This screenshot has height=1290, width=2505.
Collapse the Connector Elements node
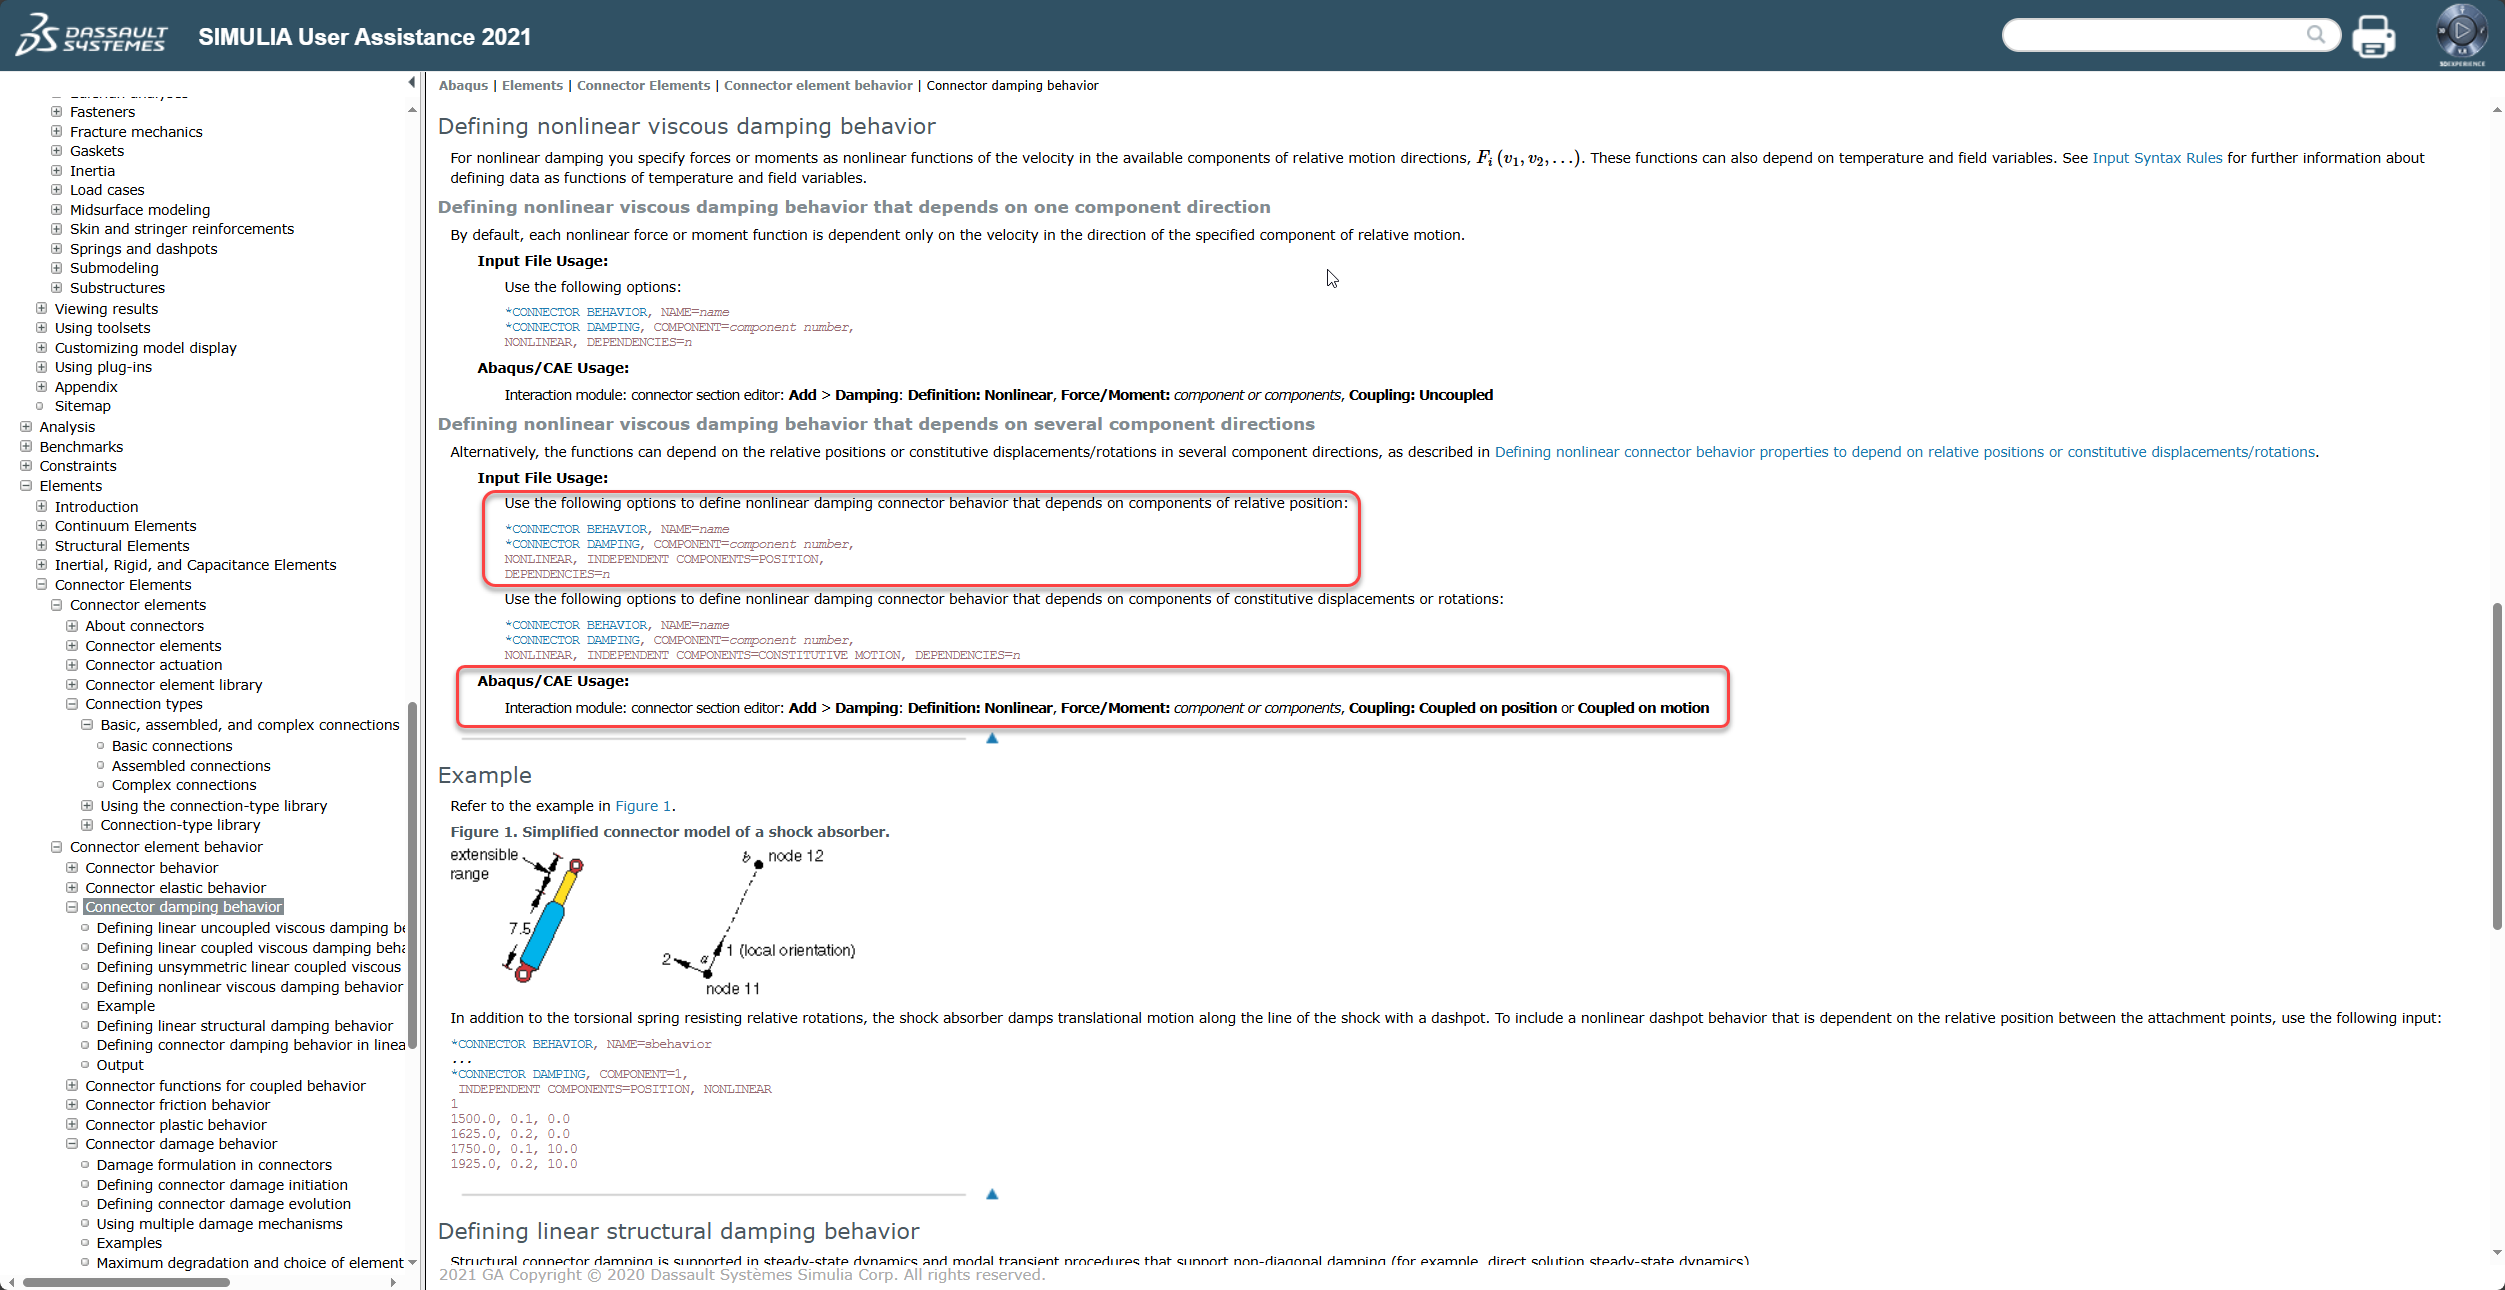[x=41, y=585]
